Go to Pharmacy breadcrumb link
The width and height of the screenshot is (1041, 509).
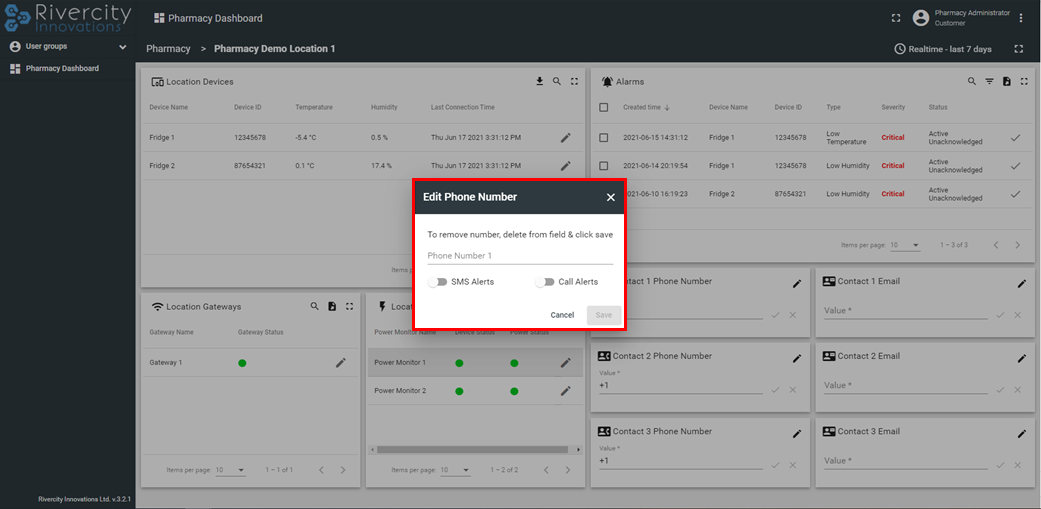point(168,49)
